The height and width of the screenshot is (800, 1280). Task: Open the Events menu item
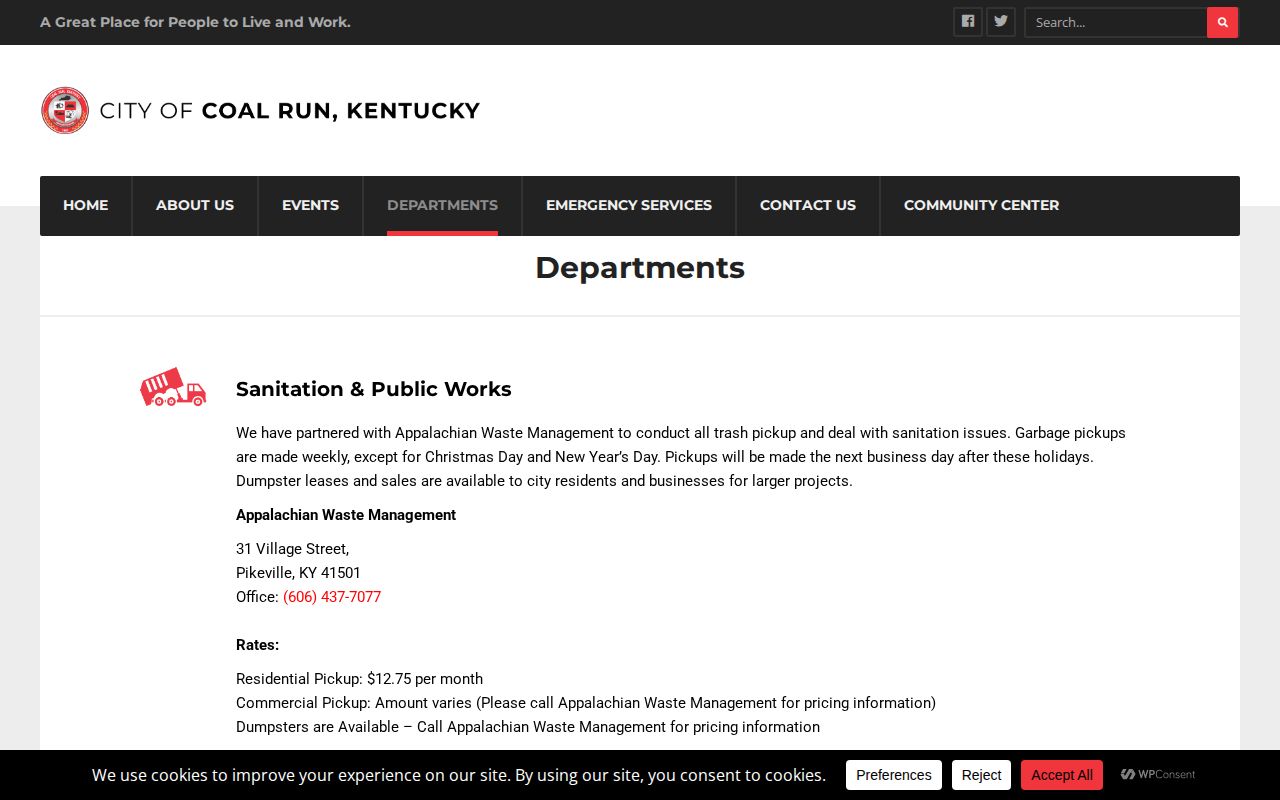pos(310,205)
